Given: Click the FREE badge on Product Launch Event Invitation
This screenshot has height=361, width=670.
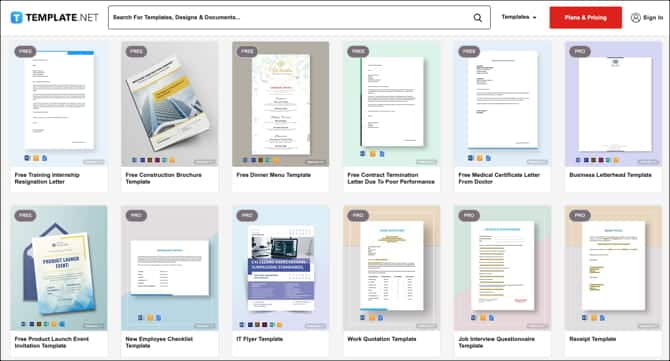Looking at the screenshot, I should point(25,215).
